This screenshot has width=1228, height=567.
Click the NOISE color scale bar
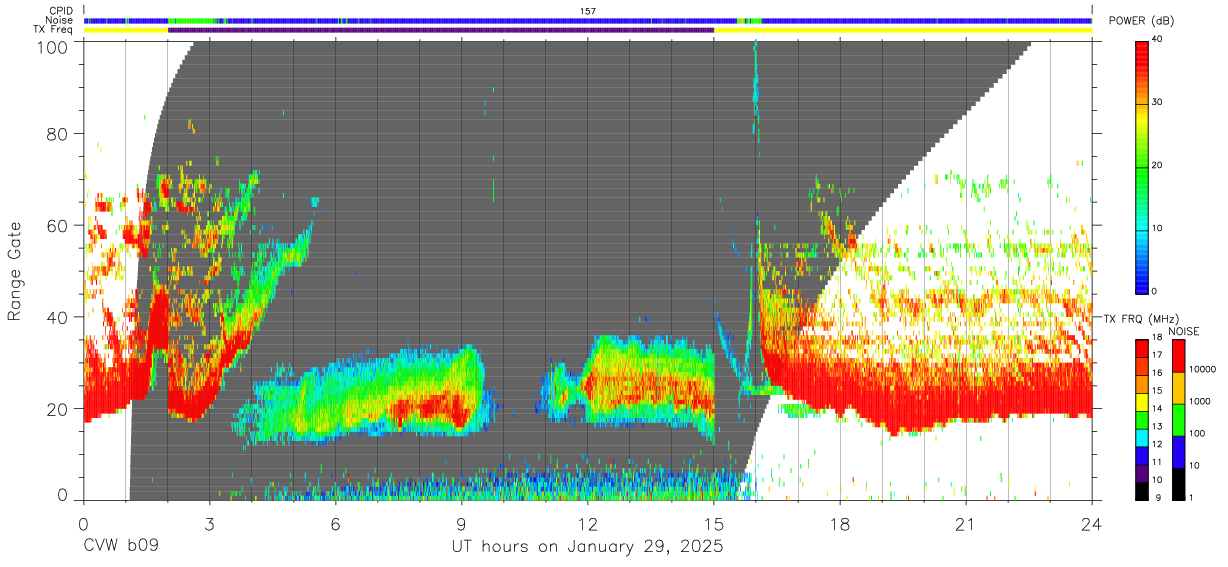pyautogui.click(x=1180, y=419)
